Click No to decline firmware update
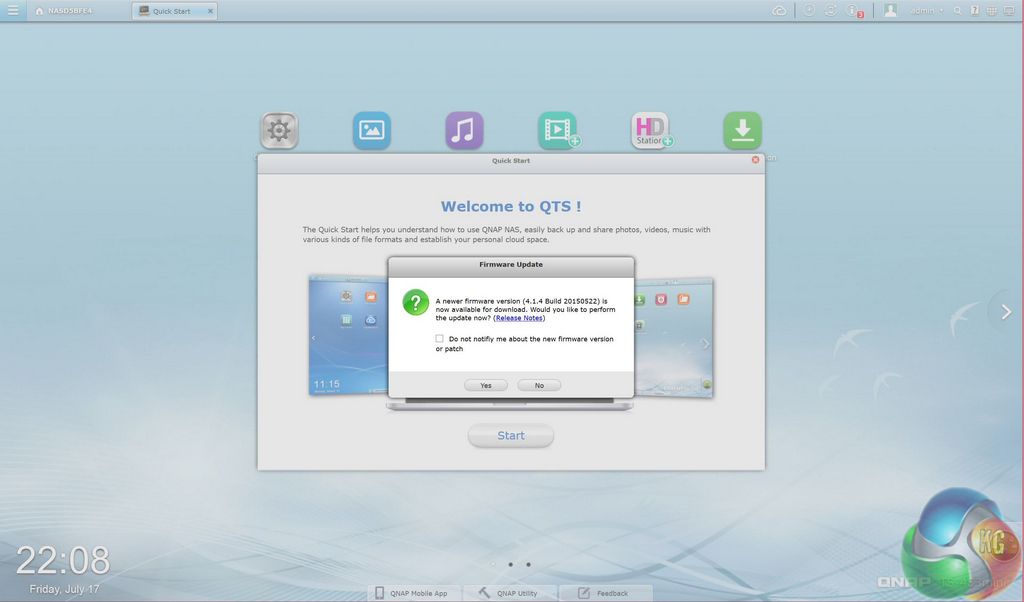Viewport: 1024px width, 602px height. (x=539, y=385)
